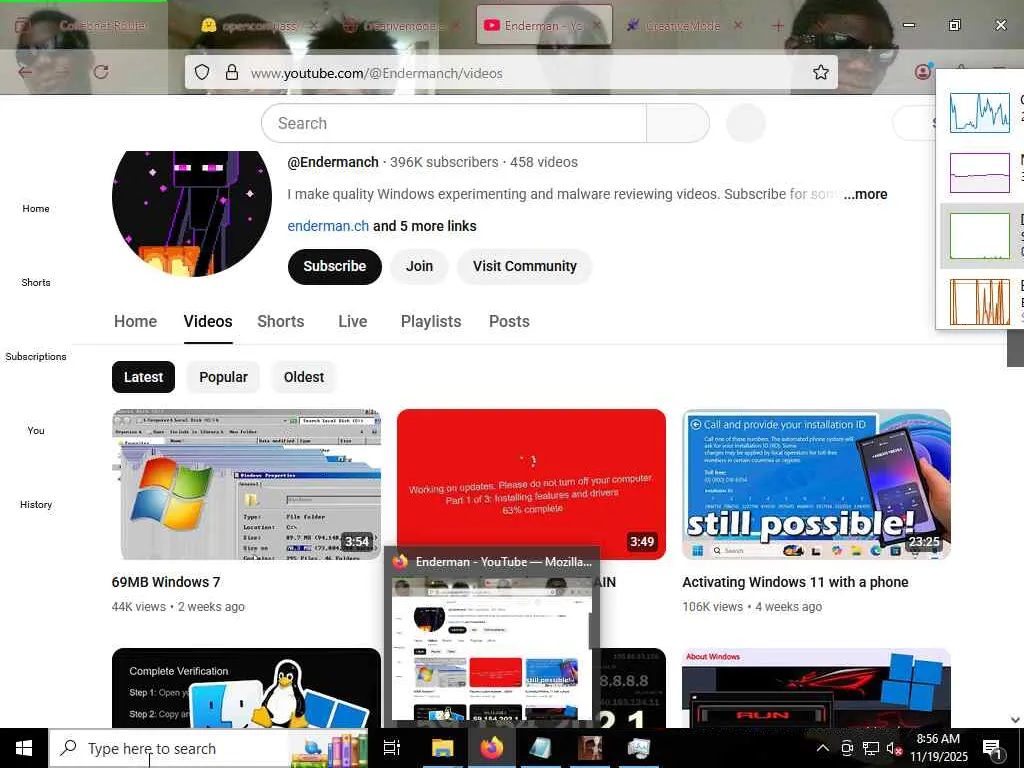Switch to the Creative Mode tab
The height and width of the screenshot is (768, 1024).
[x=682, y=25]
